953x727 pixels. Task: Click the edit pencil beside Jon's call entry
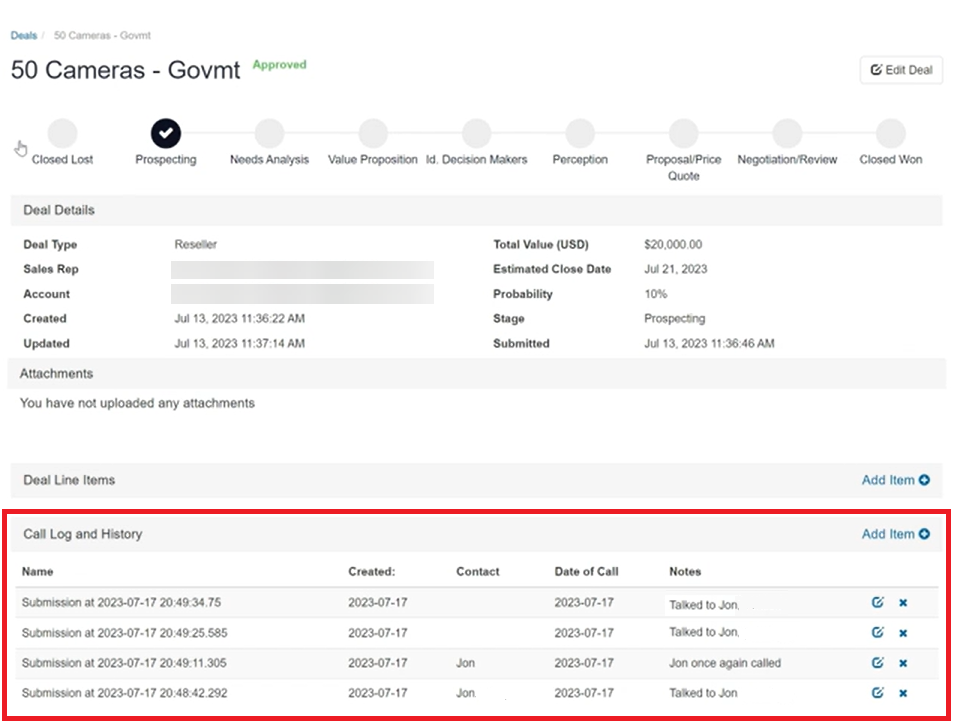point(878,662)
